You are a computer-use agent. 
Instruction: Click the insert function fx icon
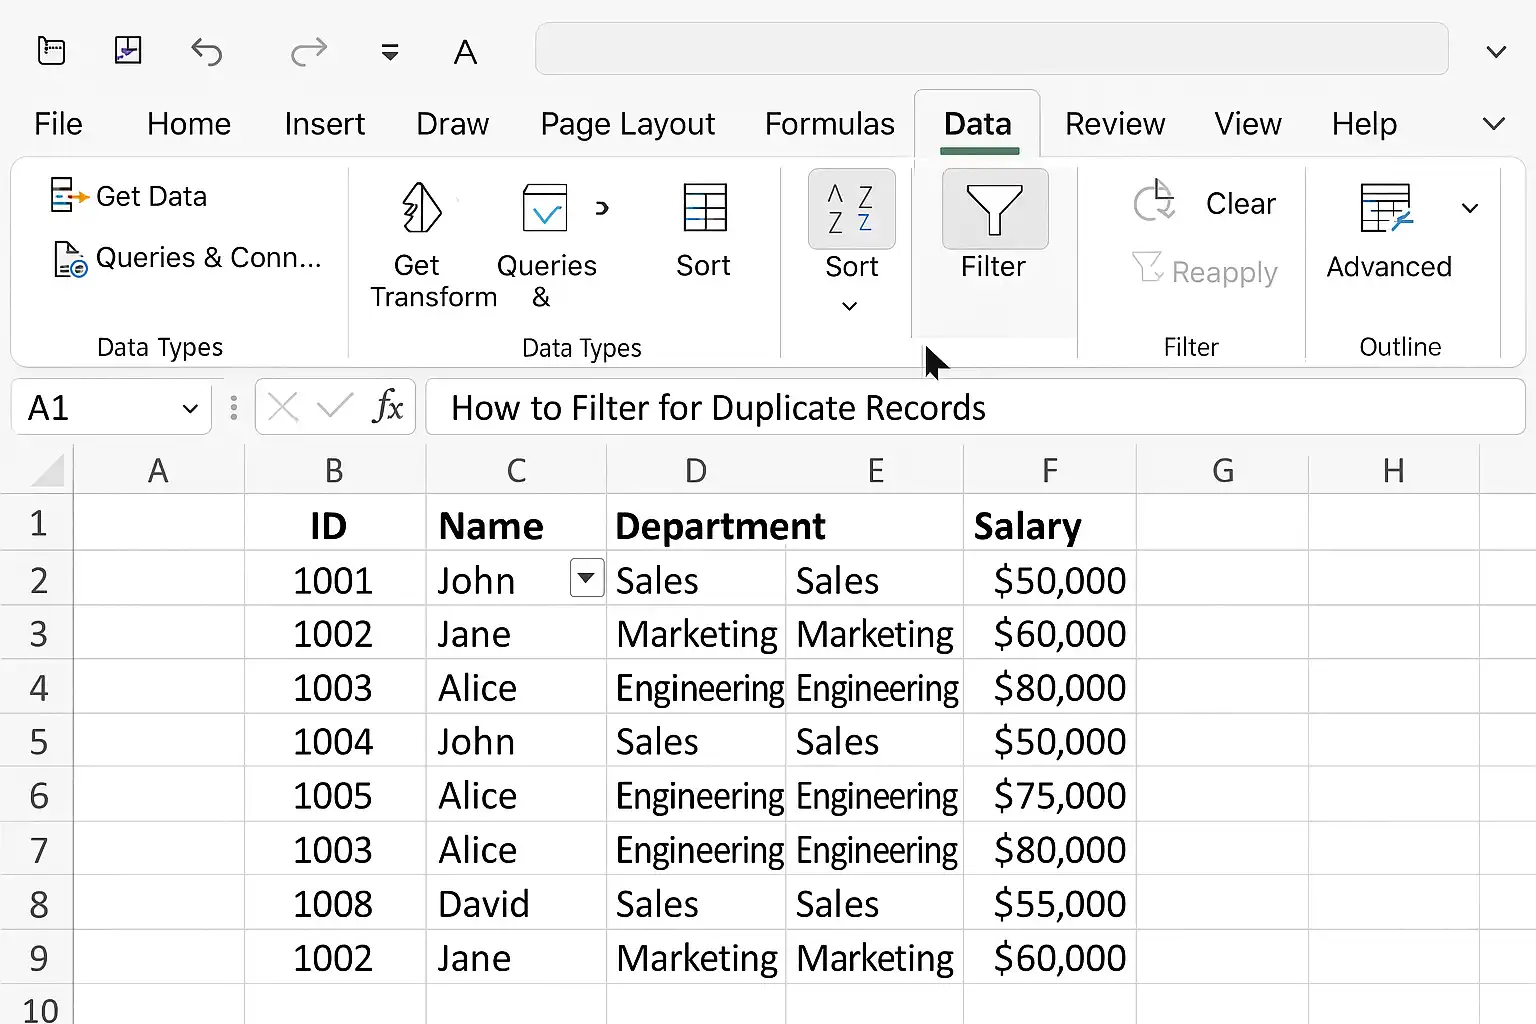point(388,407)
